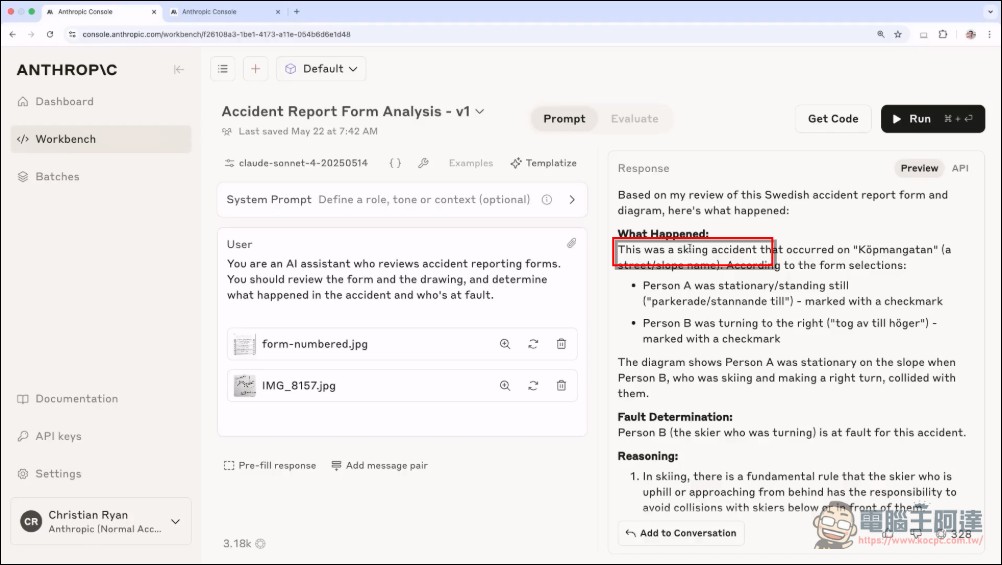Preview IMG_8157.jpg with zoom icon

tap(505, 385)
